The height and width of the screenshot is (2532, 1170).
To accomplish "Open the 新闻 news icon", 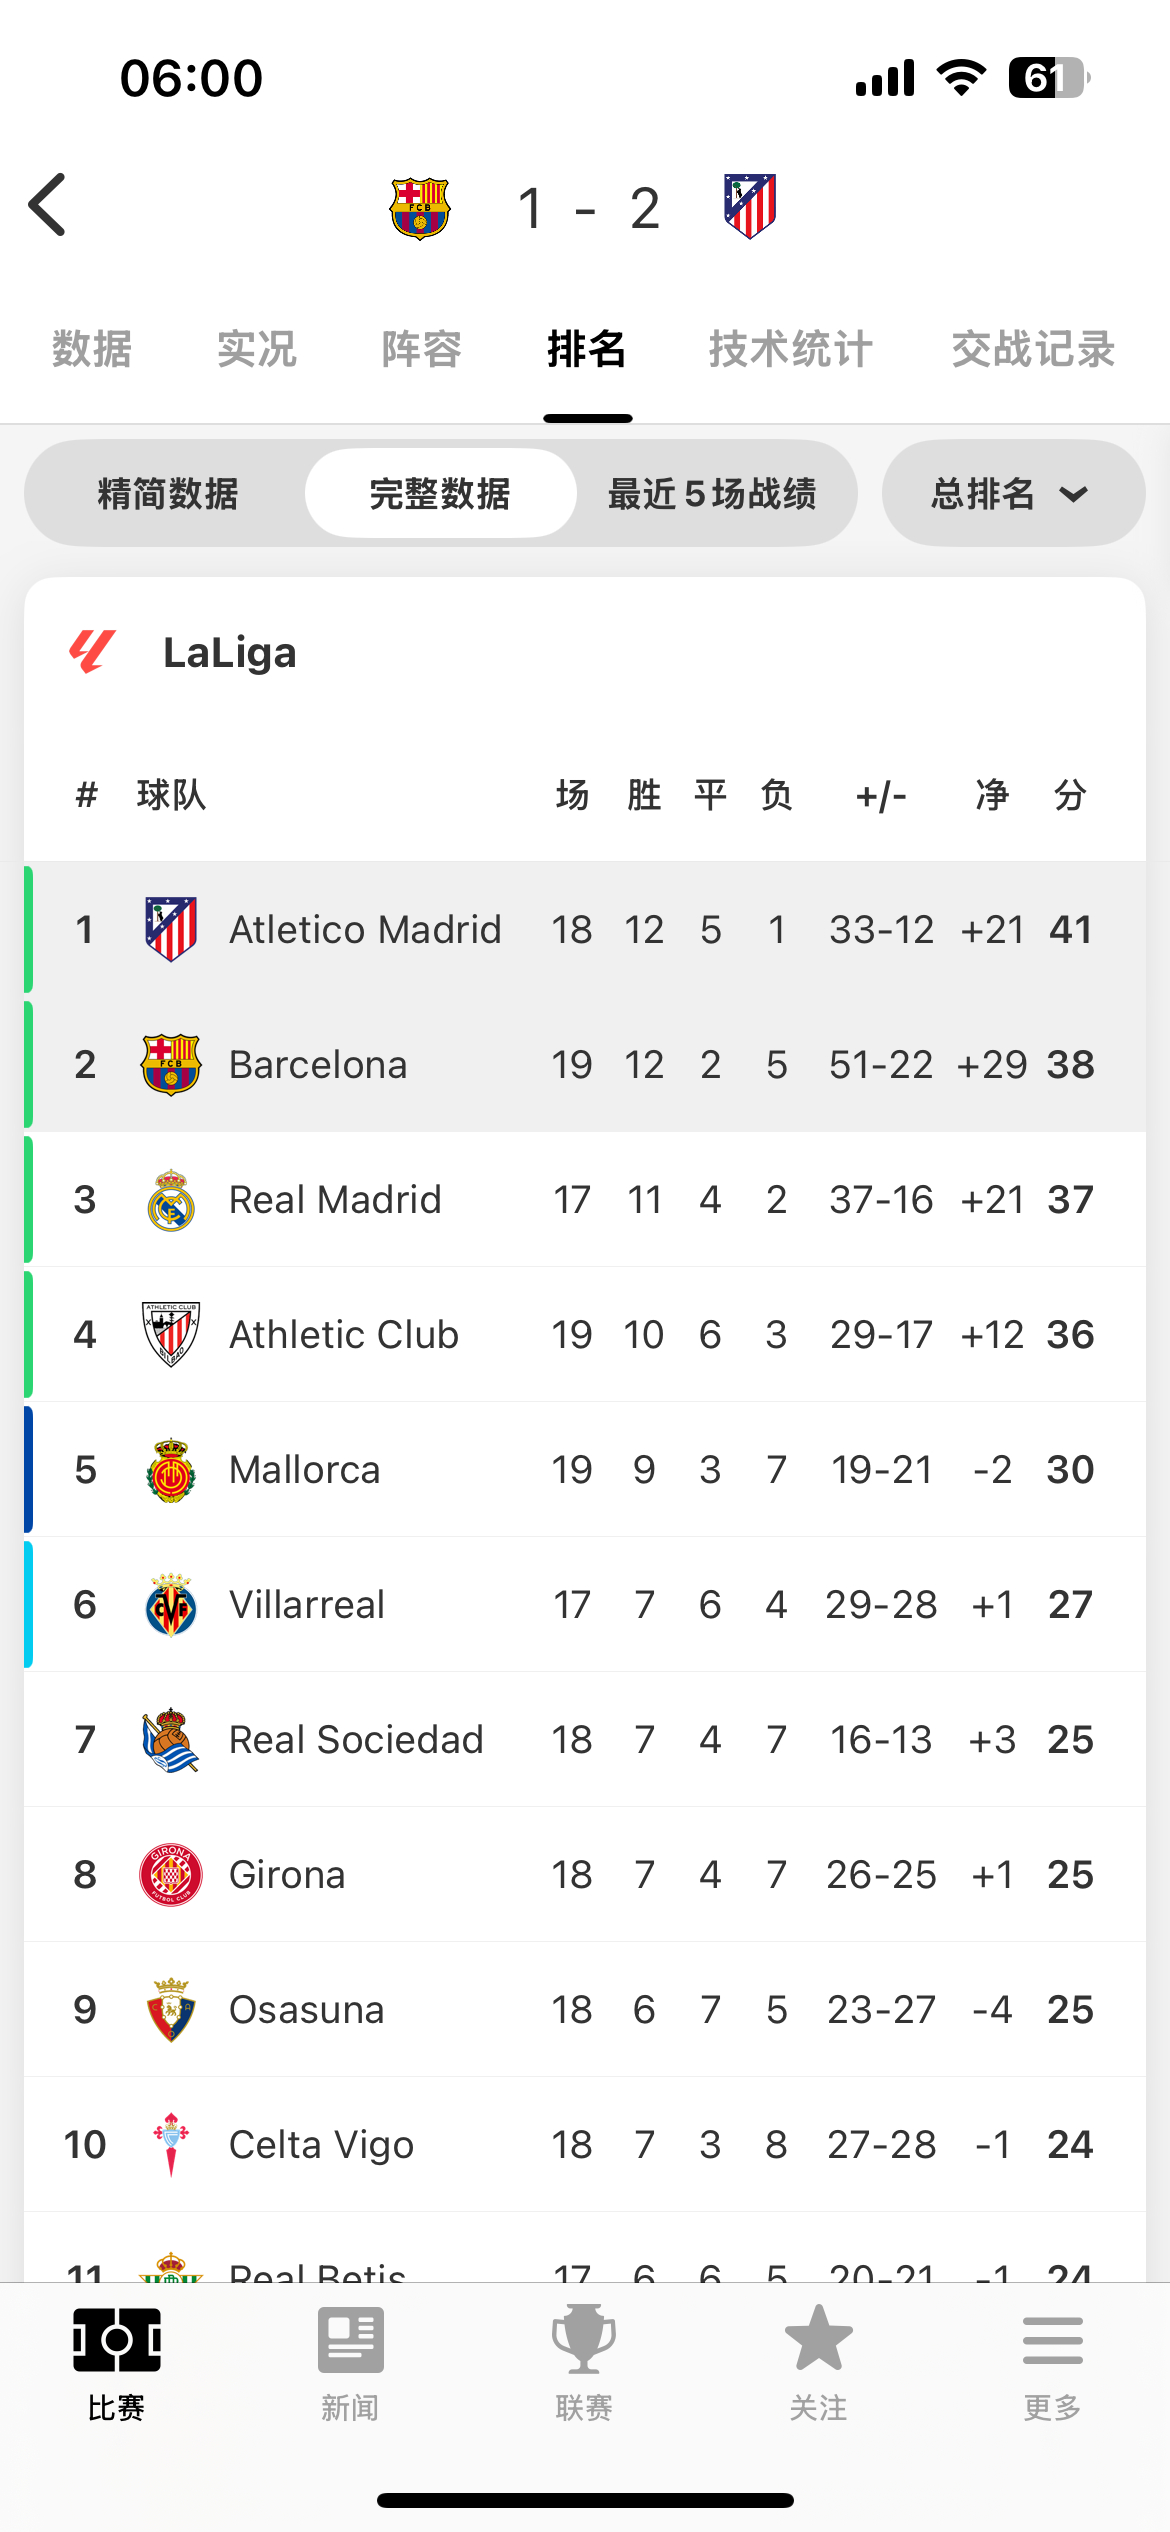I will pyautogui.click(x=350, y=2340).
